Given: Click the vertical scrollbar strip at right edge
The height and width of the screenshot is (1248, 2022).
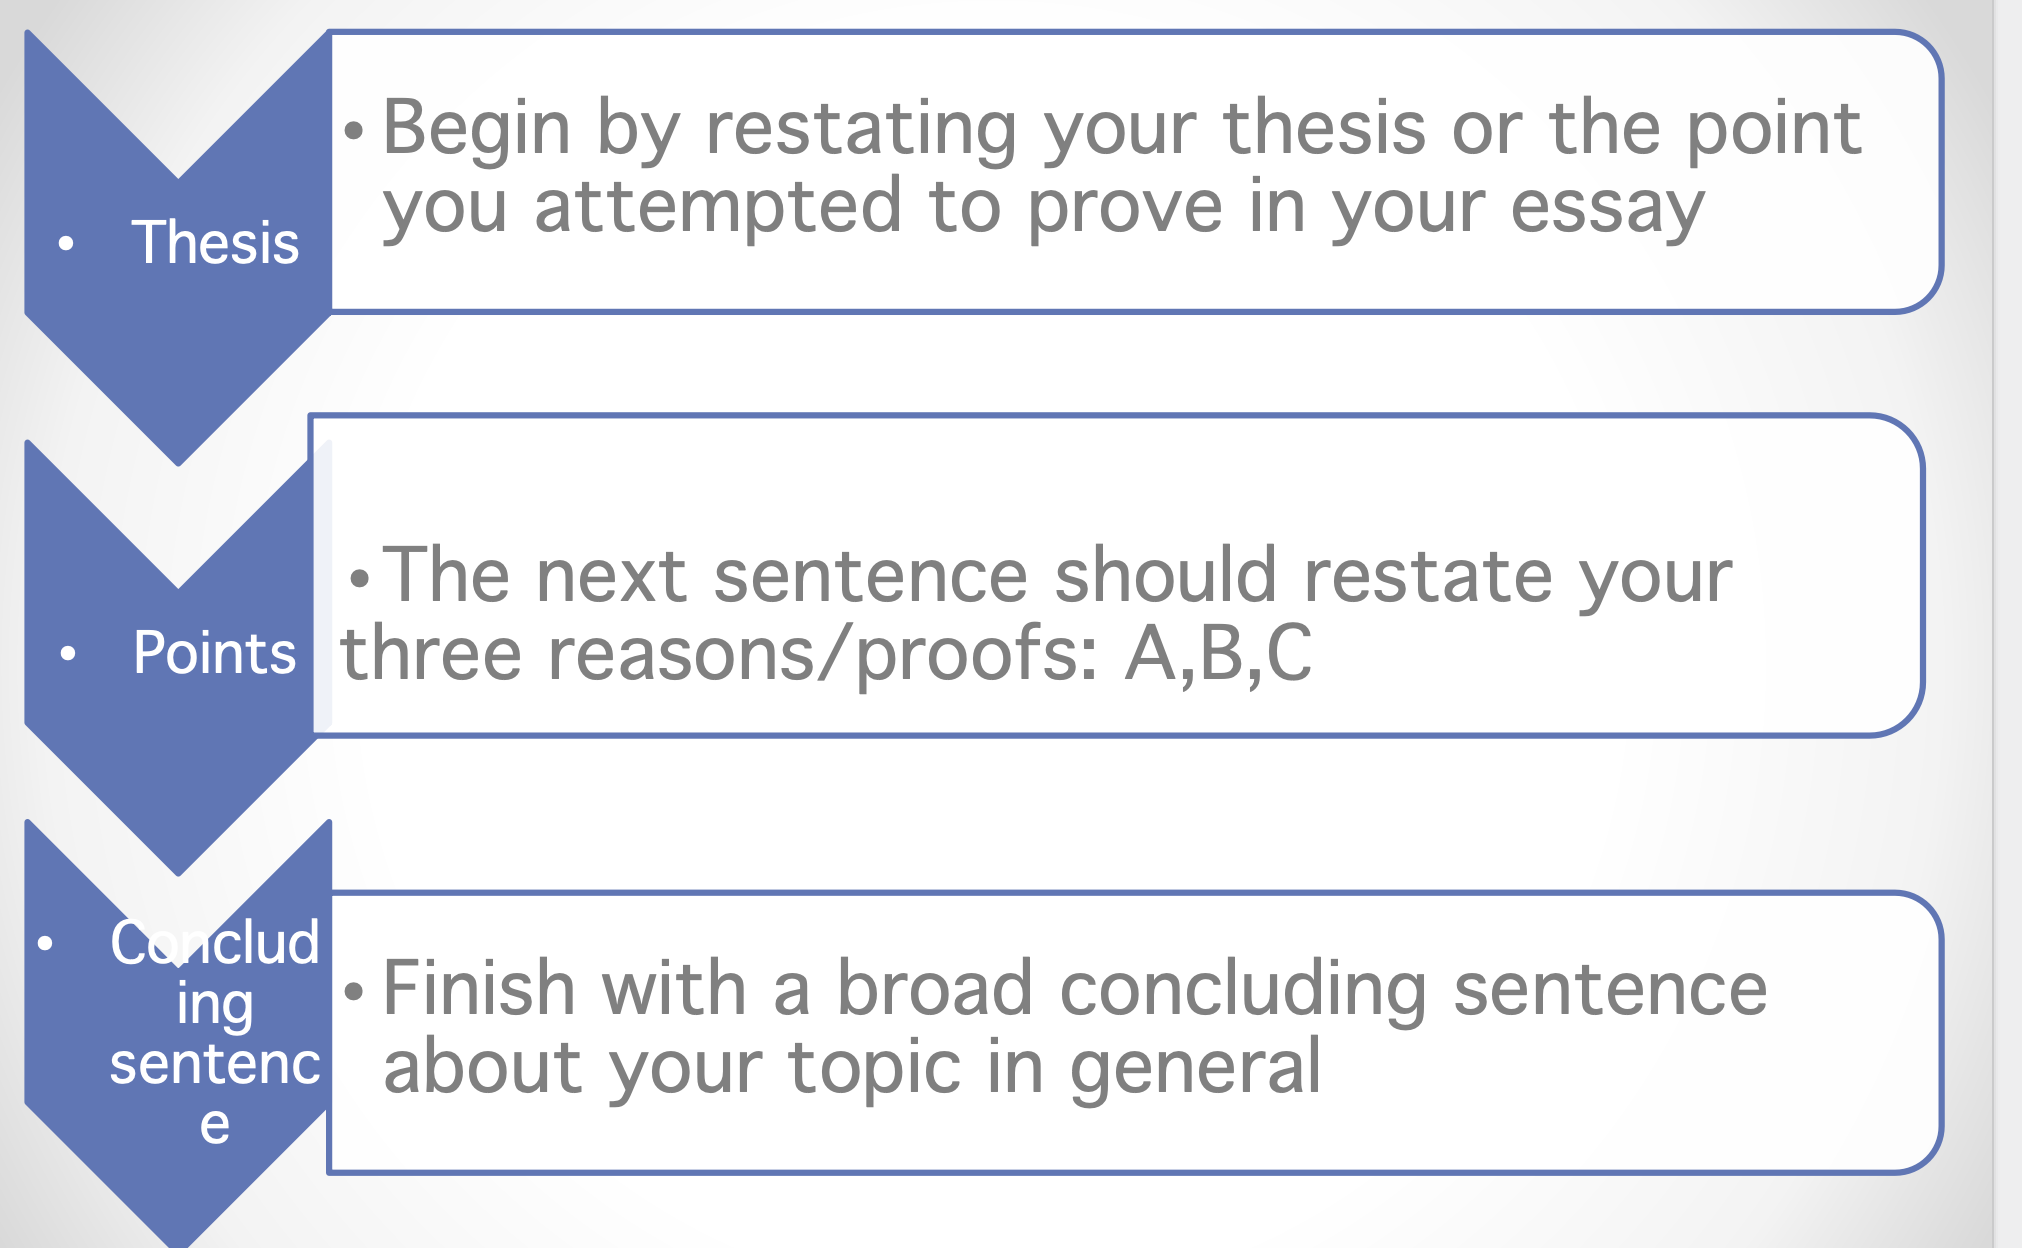Looking at the screenshot, I should click(2007, 624).
